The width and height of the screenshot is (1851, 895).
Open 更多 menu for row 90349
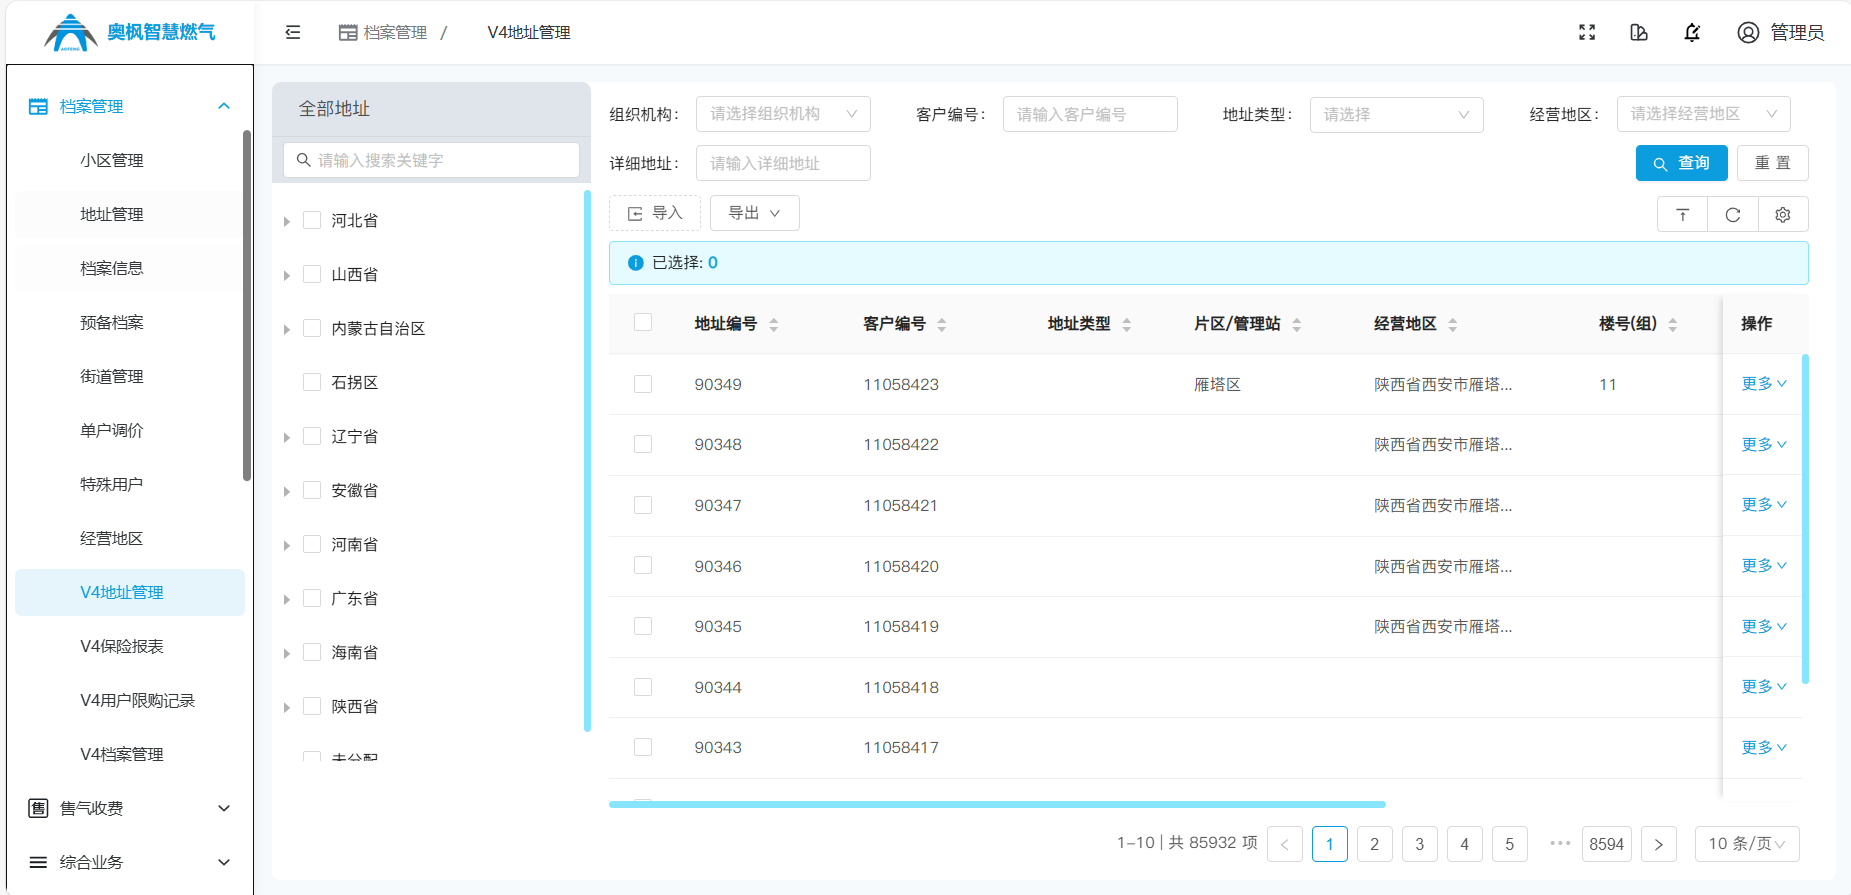coord(1764,384)
